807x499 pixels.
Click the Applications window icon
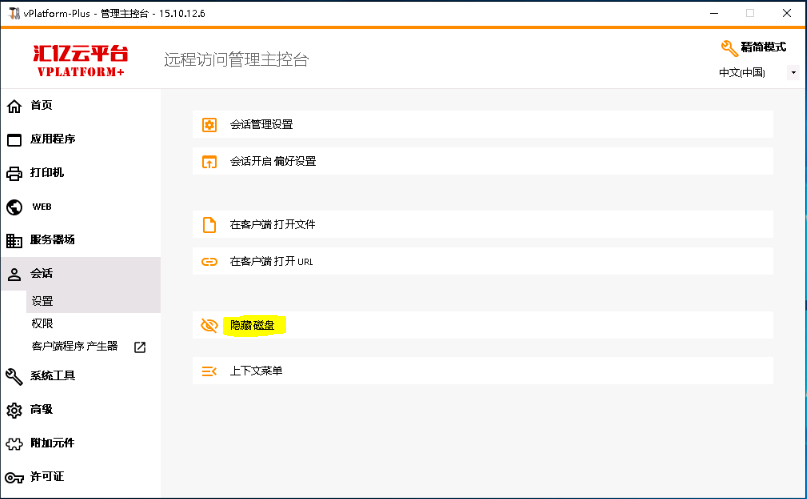[x=14, y=140]
